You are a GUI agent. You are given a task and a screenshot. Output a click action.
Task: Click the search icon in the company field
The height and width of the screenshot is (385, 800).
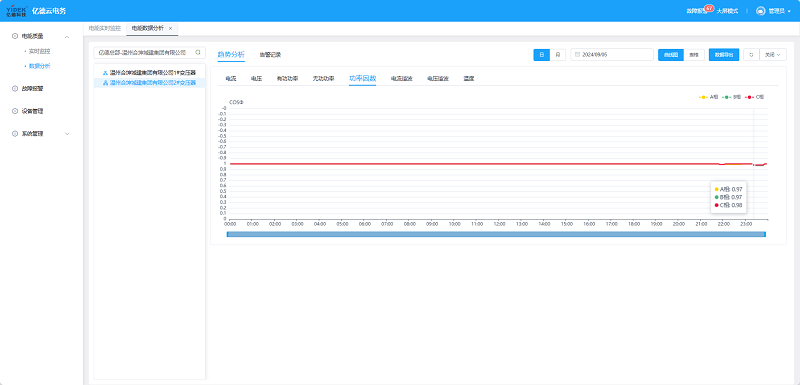click(x=198, y=53)
